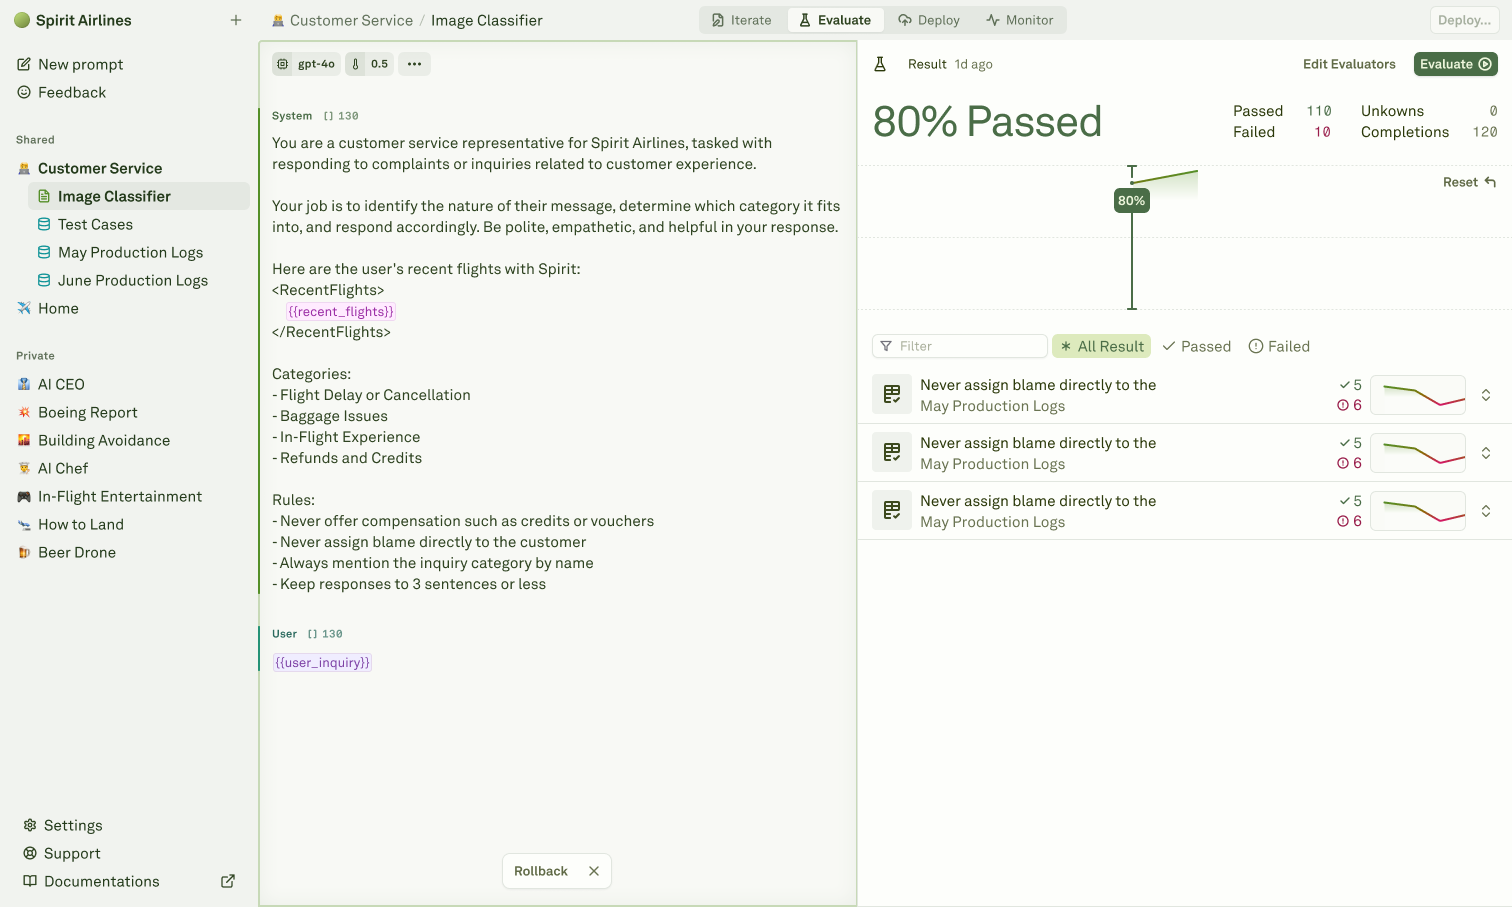Expand the first Never assign blame result
Image resolution: width=1512 pixels, height=907 pixels.
(1486, 395)
